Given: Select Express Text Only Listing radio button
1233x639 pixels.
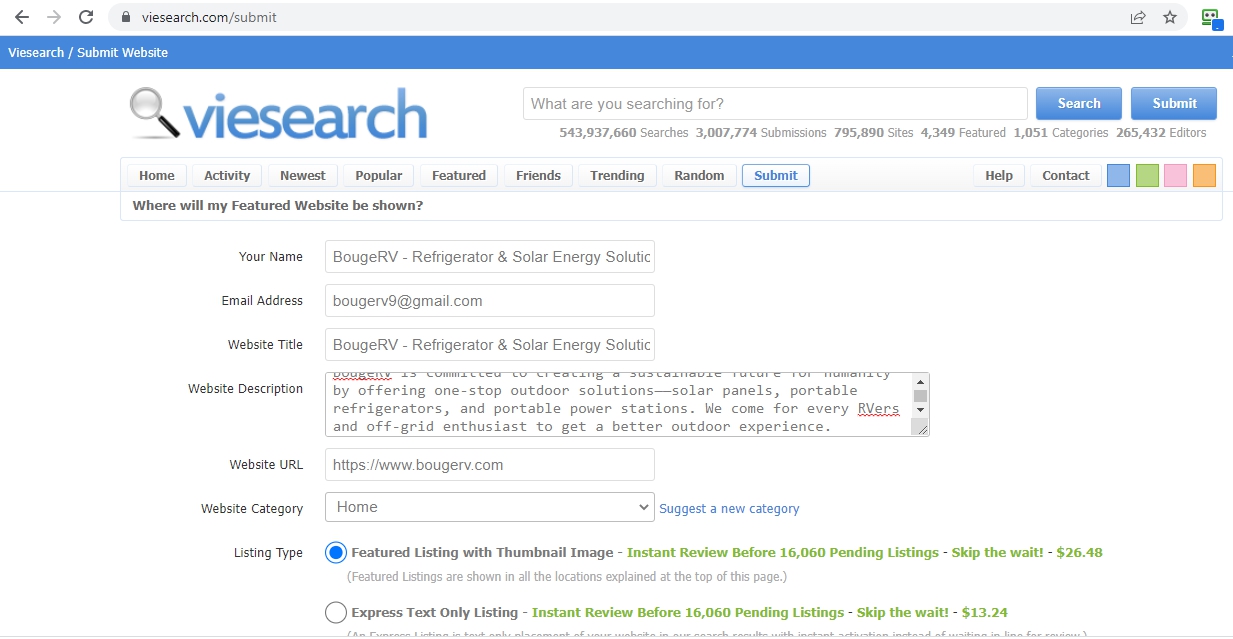Looking at the screenshot, I should pos(336,613).
